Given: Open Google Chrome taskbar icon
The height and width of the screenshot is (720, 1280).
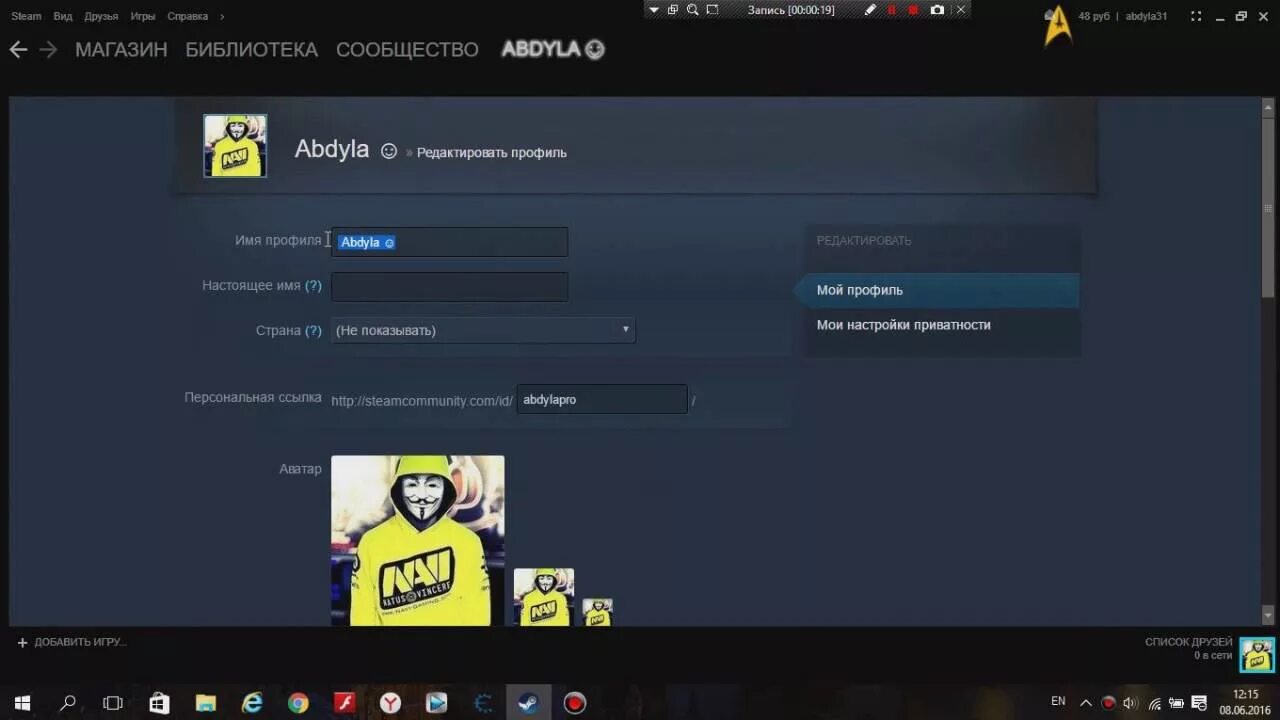Looking at the screenshot, I should tap(298, 703).
